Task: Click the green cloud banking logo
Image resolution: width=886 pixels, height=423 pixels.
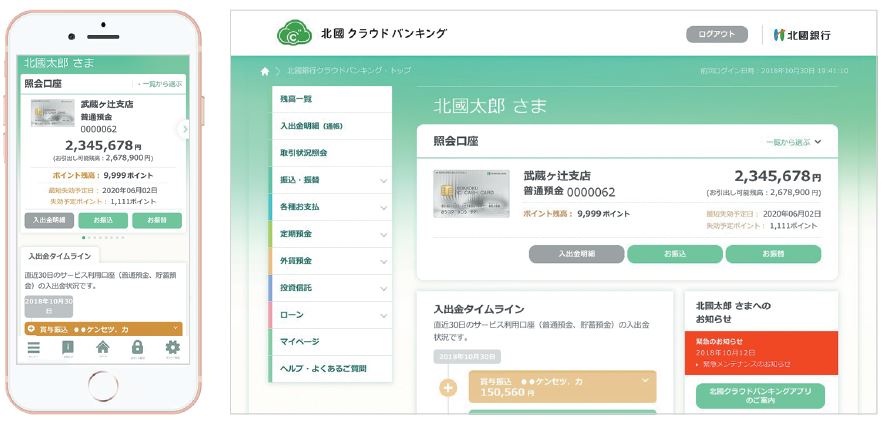Action: (294, 33)
